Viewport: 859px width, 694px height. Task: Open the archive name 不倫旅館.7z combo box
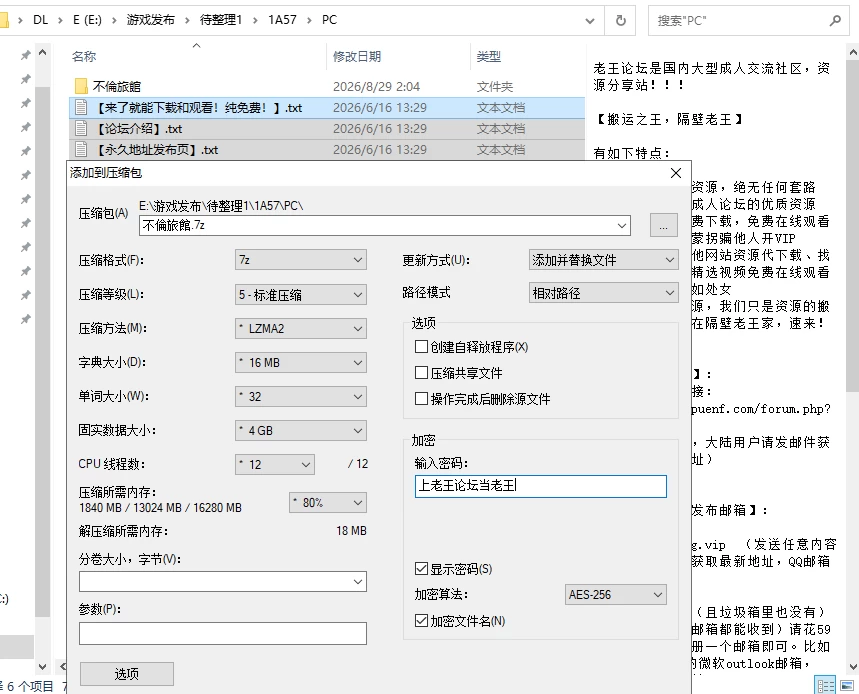[385, 225]
